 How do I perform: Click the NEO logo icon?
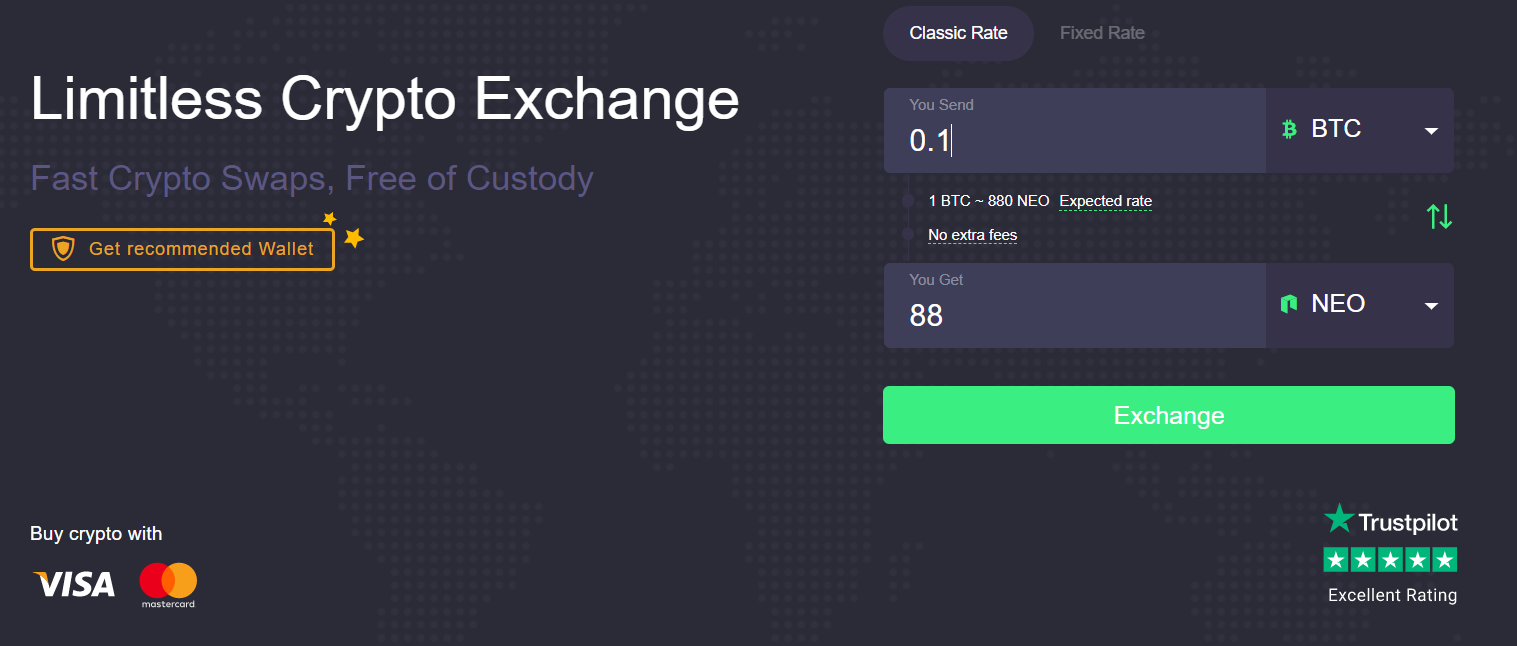pos(1289,304)
